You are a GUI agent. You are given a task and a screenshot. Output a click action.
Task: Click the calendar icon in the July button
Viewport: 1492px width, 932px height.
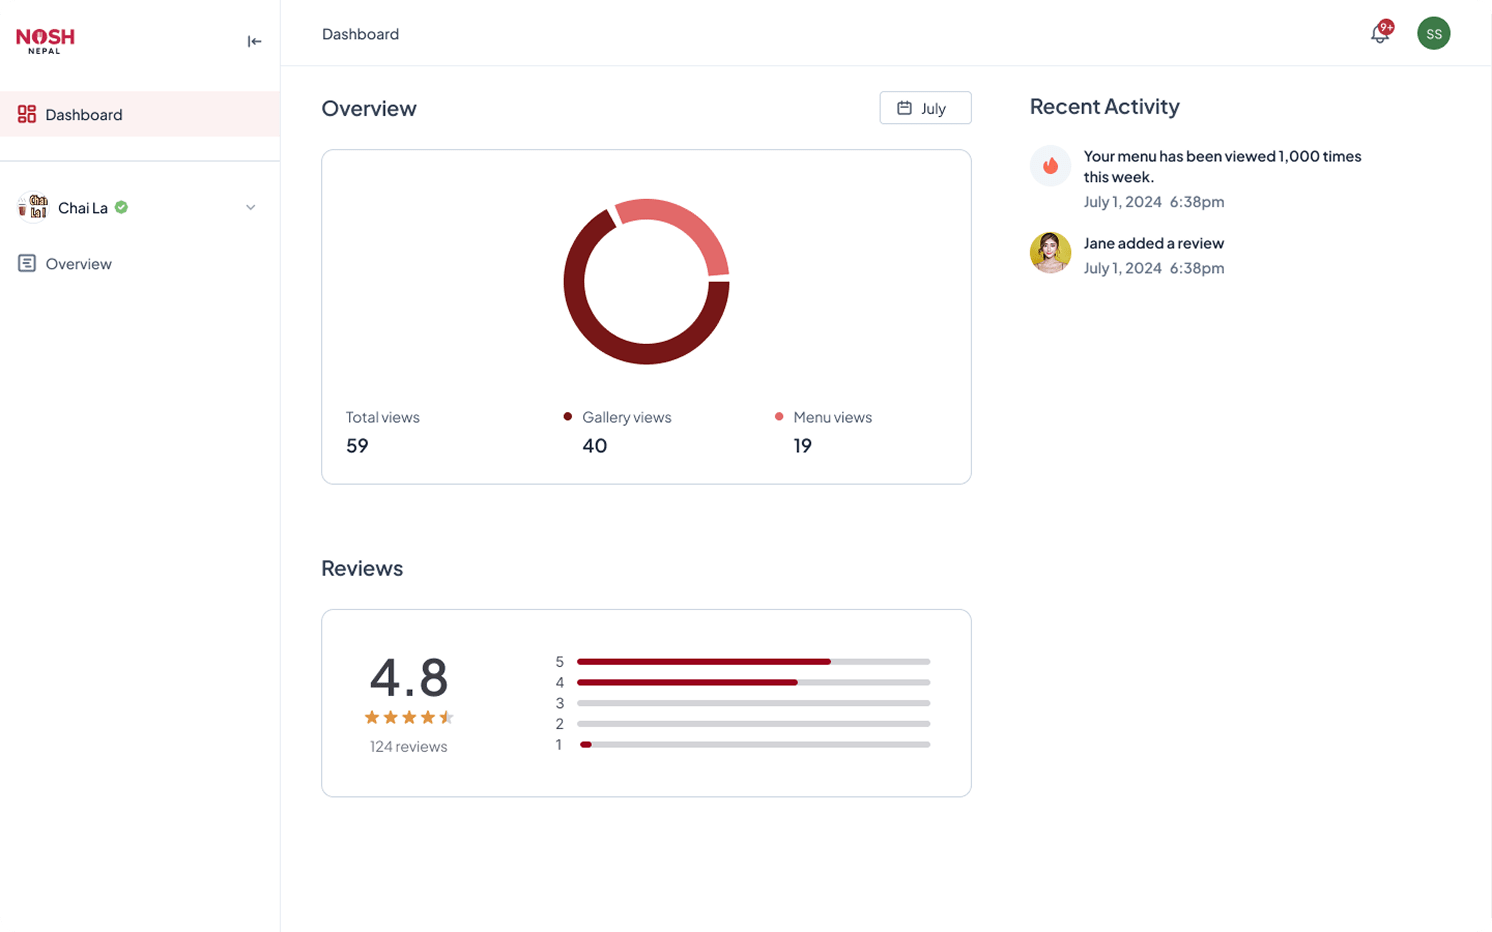(x=904, y=108)
